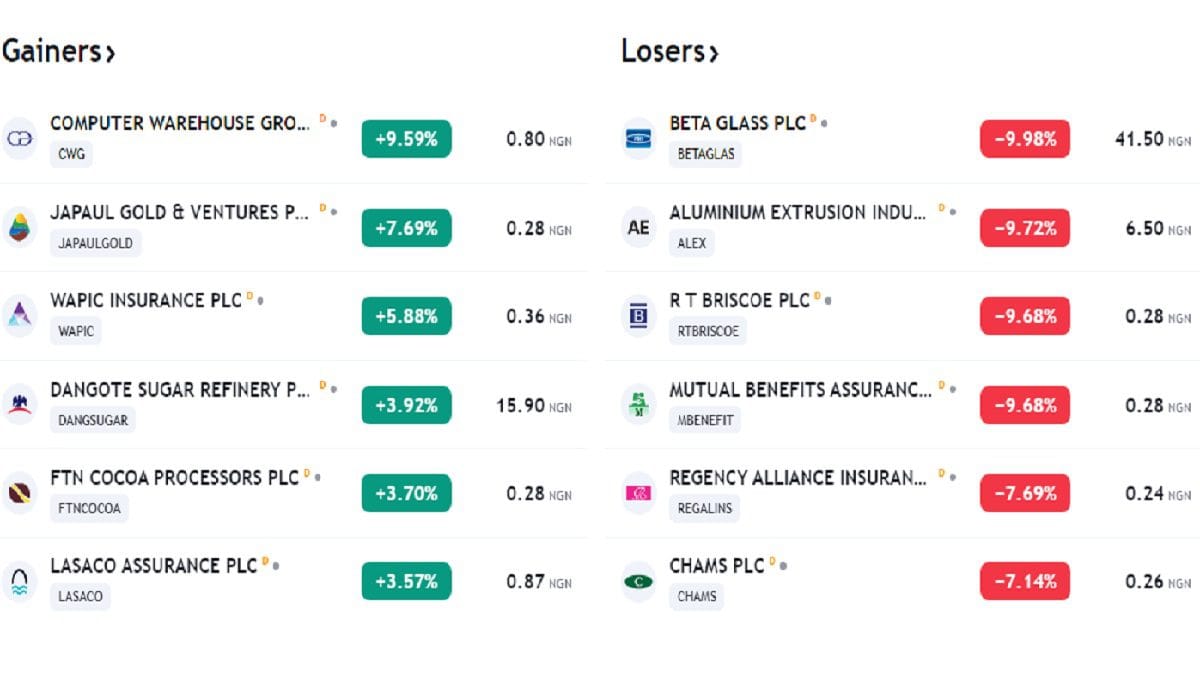
Task: Expand the Losers list heading
Action: (x=669, y=51)
